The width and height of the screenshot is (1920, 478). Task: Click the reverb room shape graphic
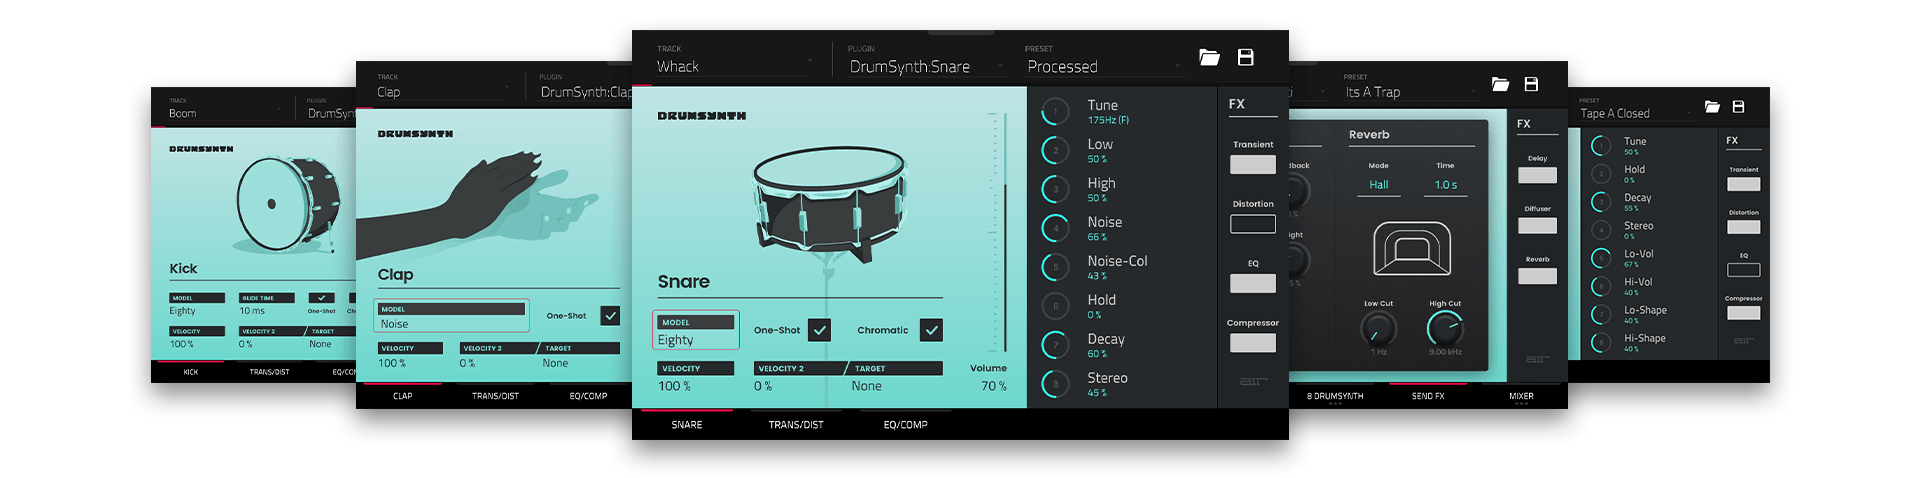pyautogui.click(x=1412, y=249)
